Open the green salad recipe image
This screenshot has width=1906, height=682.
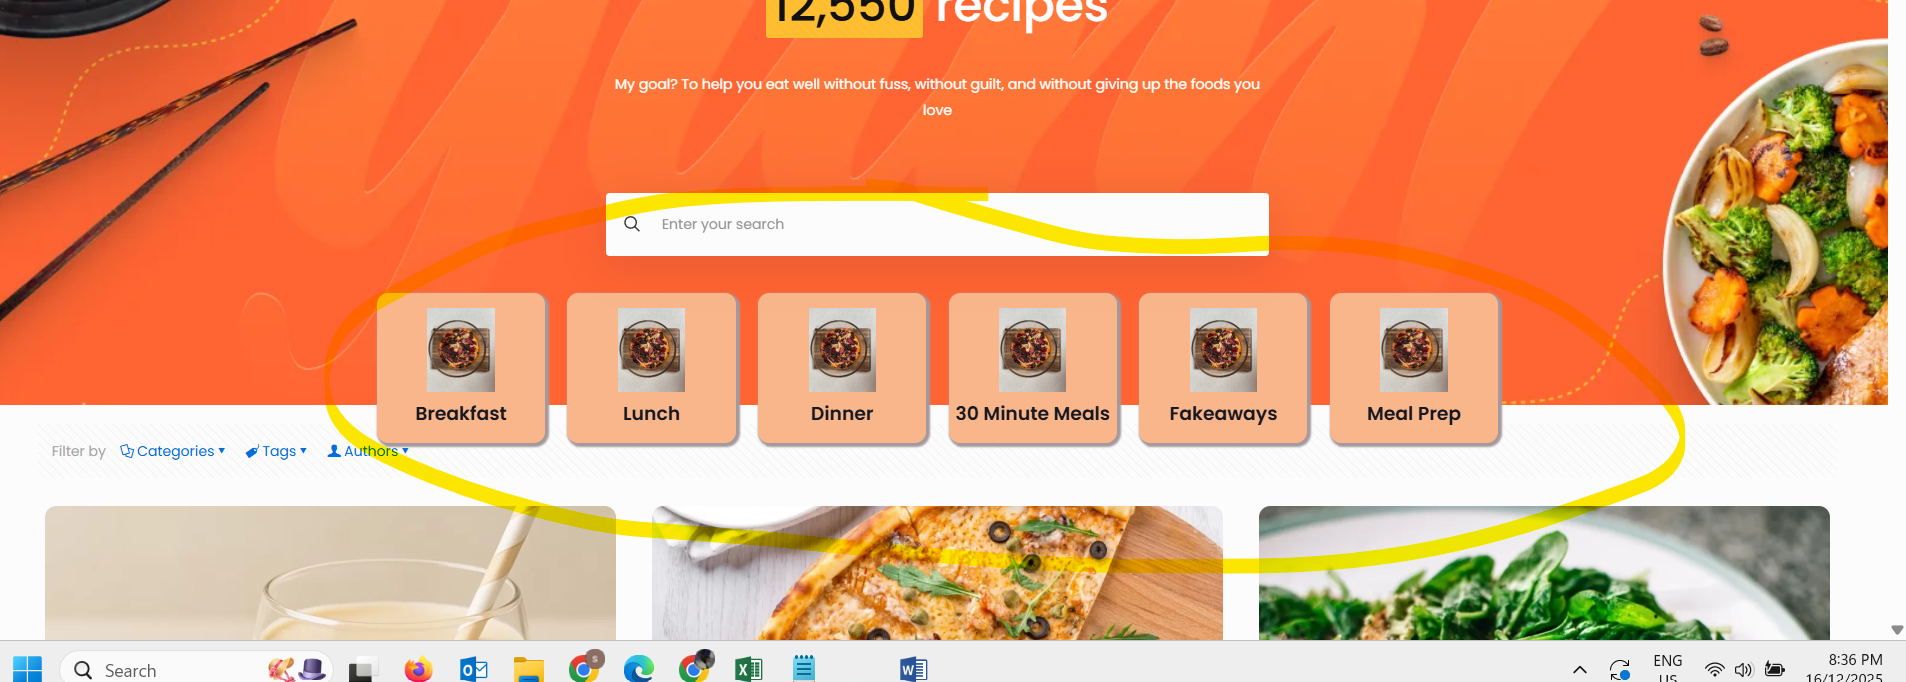click(x=1544, y=573)
